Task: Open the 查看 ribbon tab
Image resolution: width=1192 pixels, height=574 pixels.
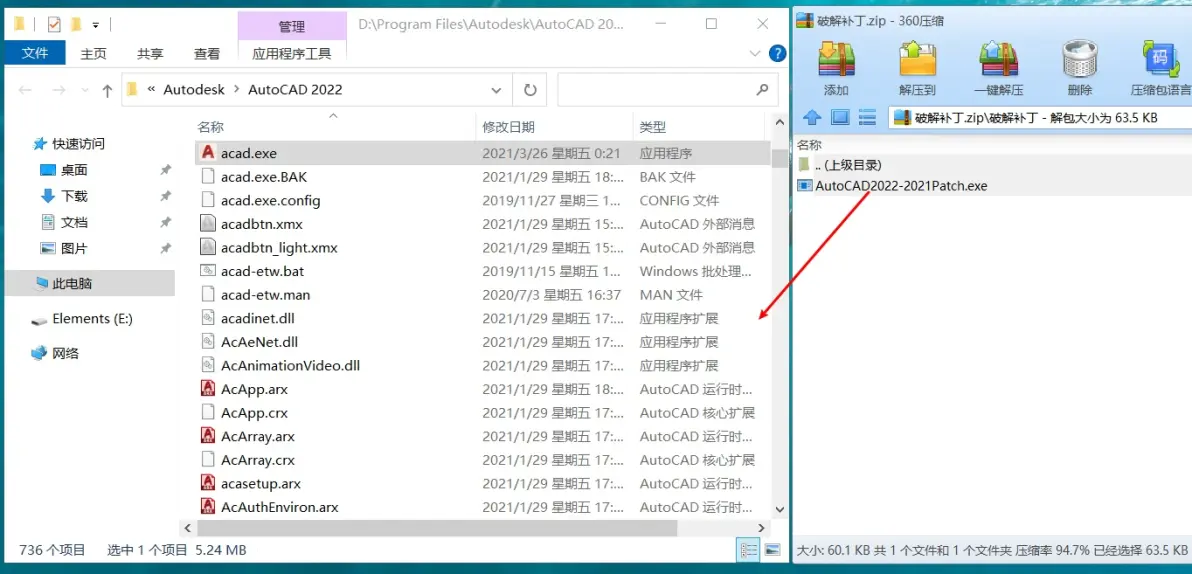Action: (207, 53)
